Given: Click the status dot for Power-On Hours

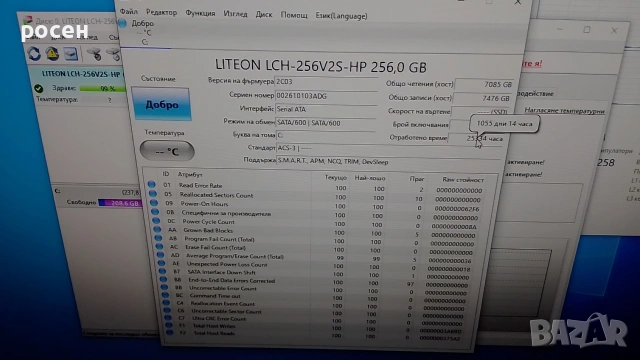Looking at the screenshot, I should tap(154, 203).
